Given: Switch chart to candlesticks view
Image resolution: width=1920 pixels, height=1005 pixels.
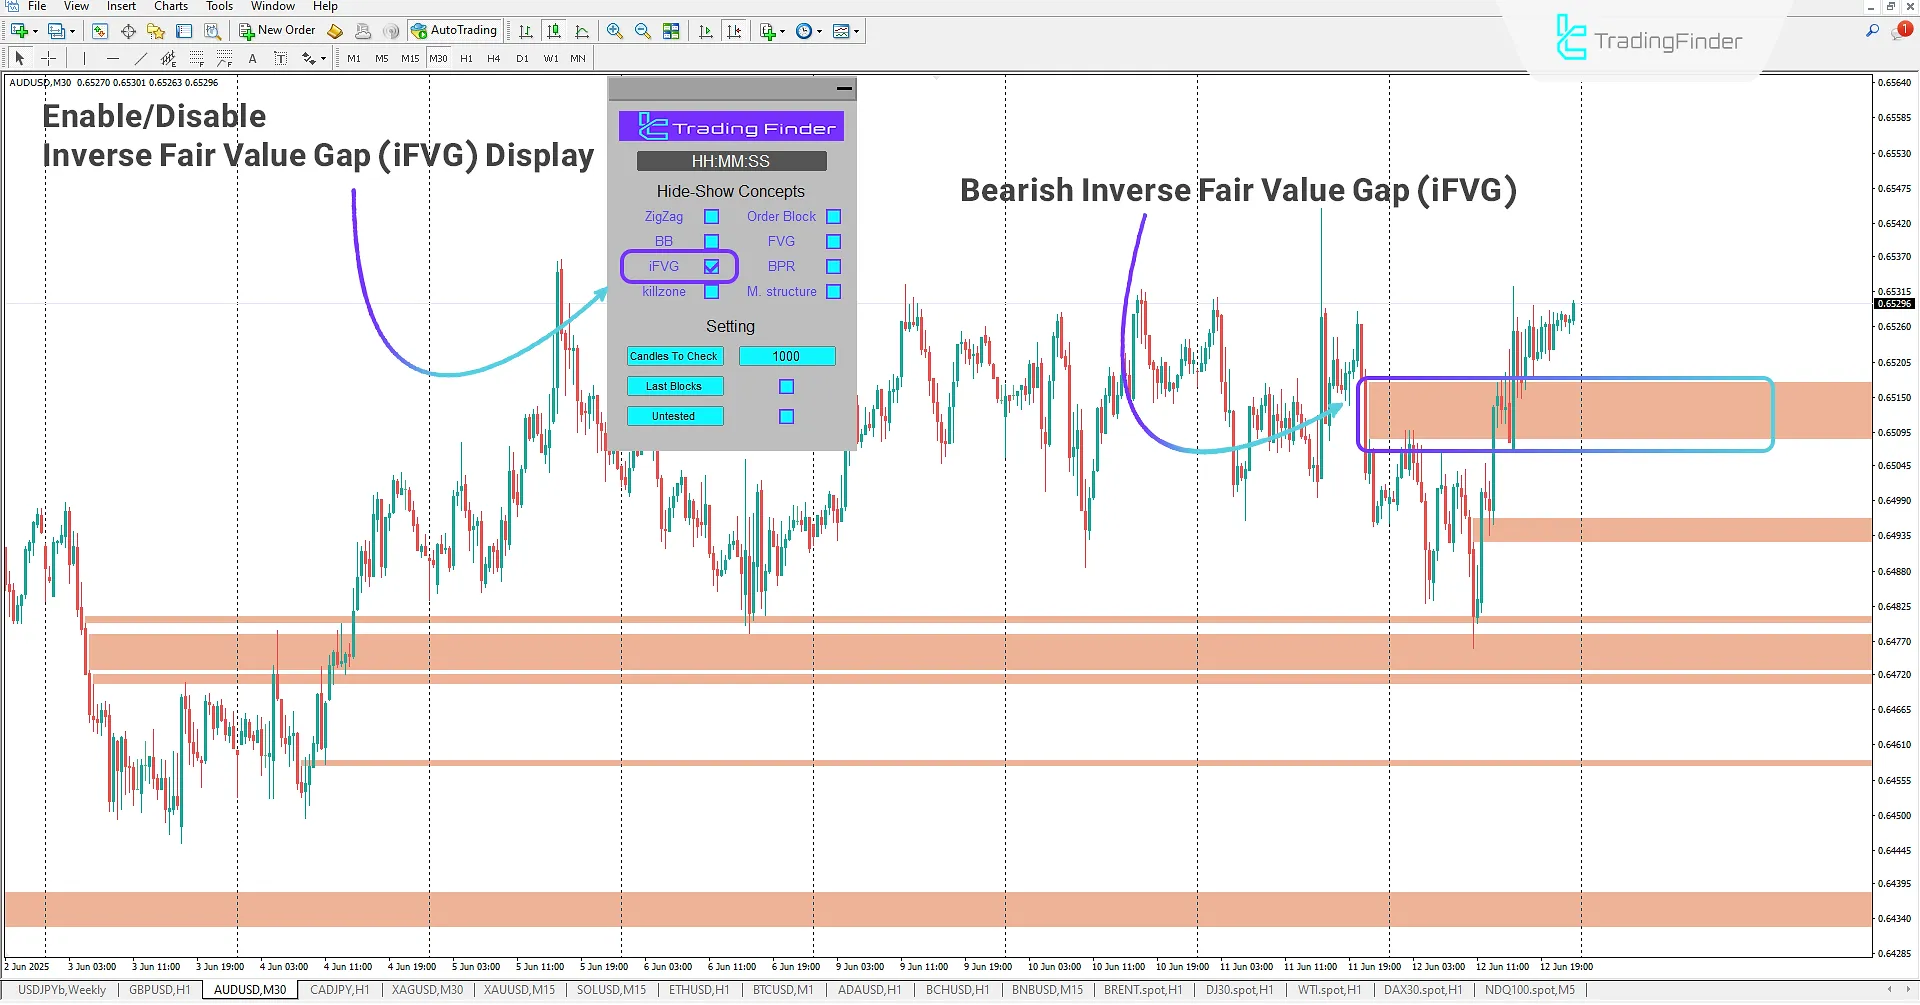Looking at the screenshot, I should coord(554,31).
